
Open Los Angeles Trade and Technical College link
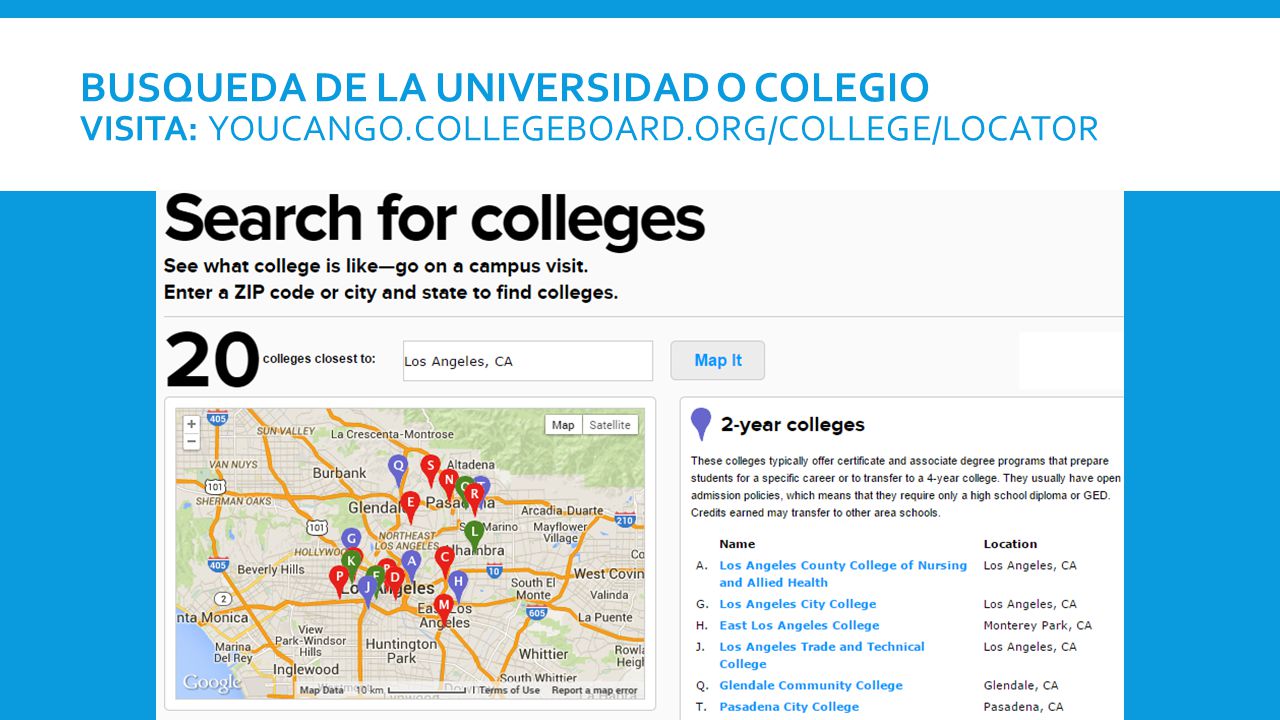coord(822,655)
